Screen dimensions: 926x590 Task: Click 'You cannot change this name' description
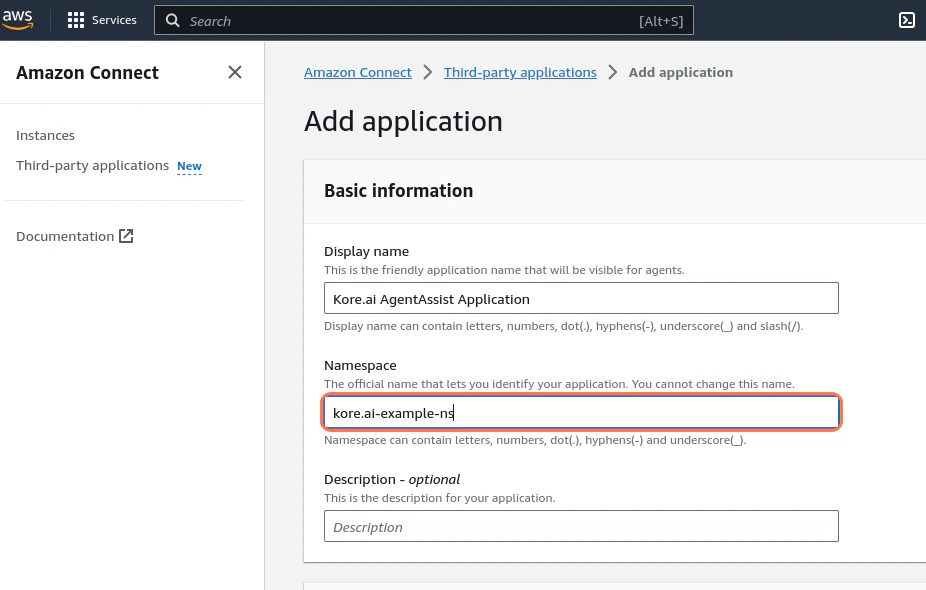coord(713,384)
